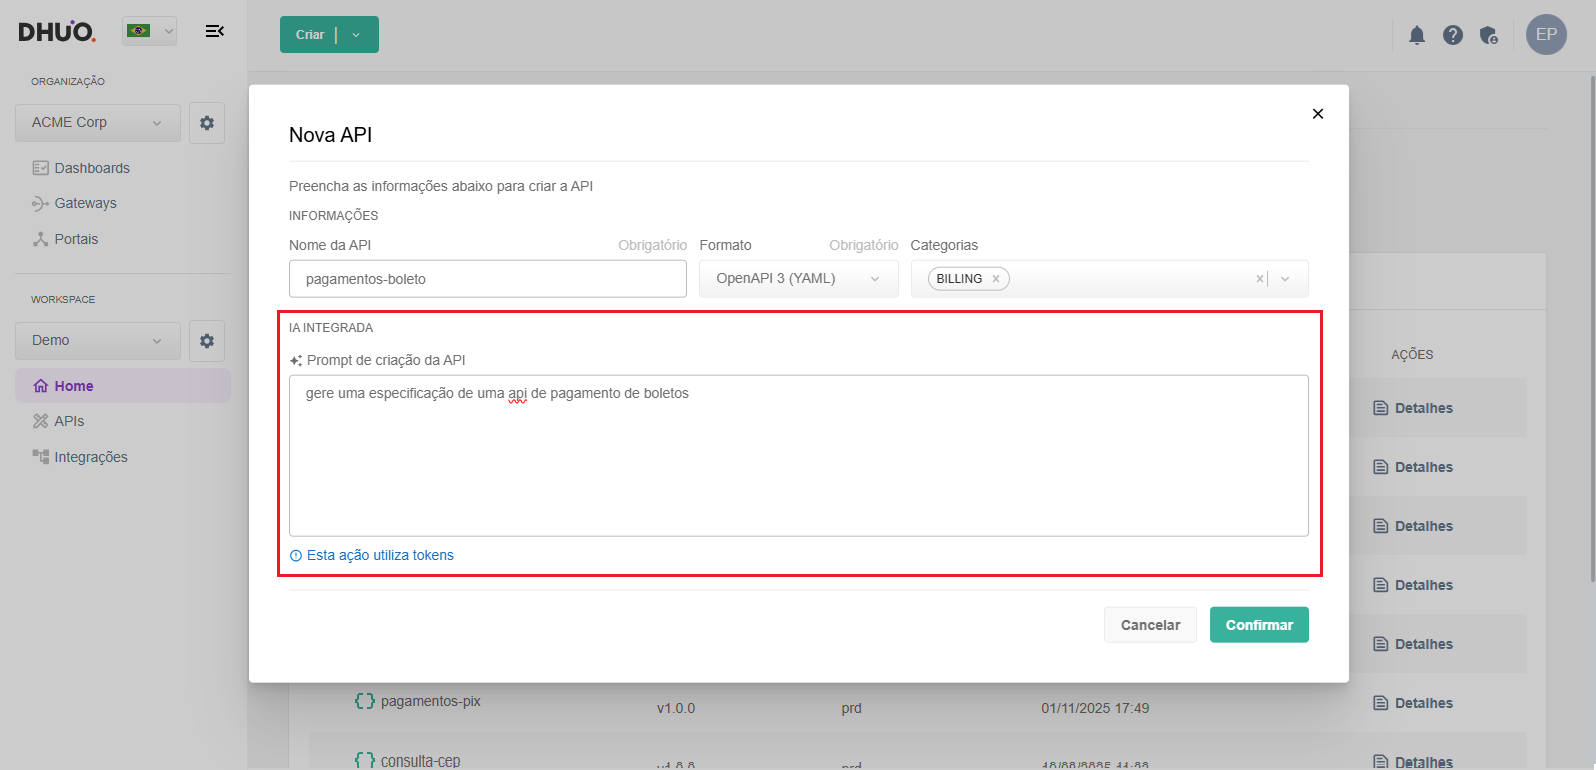Open the Formato OpenAPI 3 (YAML) dropdown
This screenshot has width=1596, height=770.
[x=798, y=279]
